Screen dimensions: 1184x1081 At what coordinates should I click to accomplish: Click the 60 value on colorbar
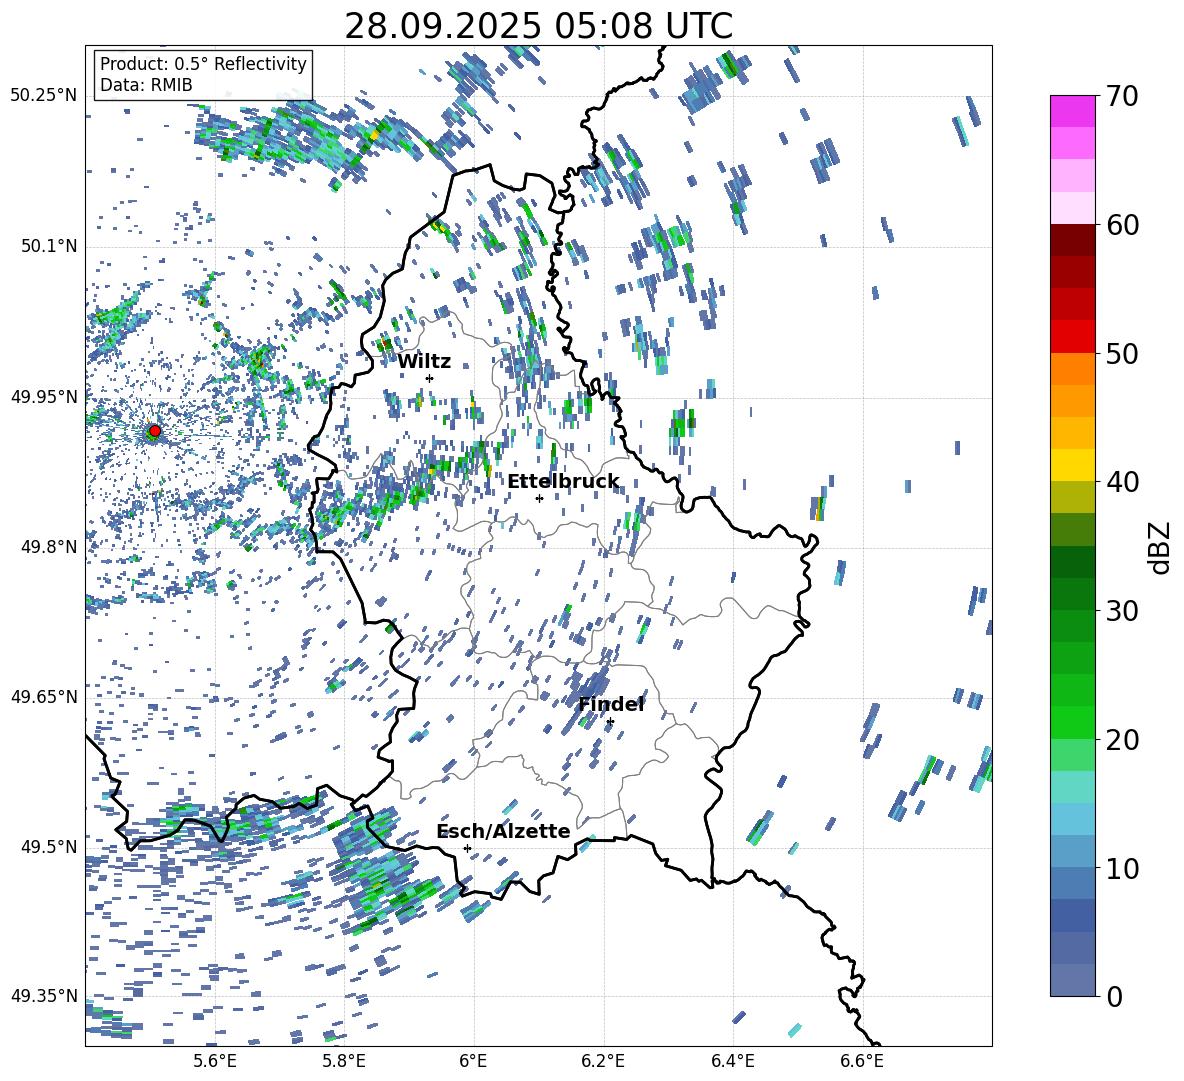click(1122, 225)
